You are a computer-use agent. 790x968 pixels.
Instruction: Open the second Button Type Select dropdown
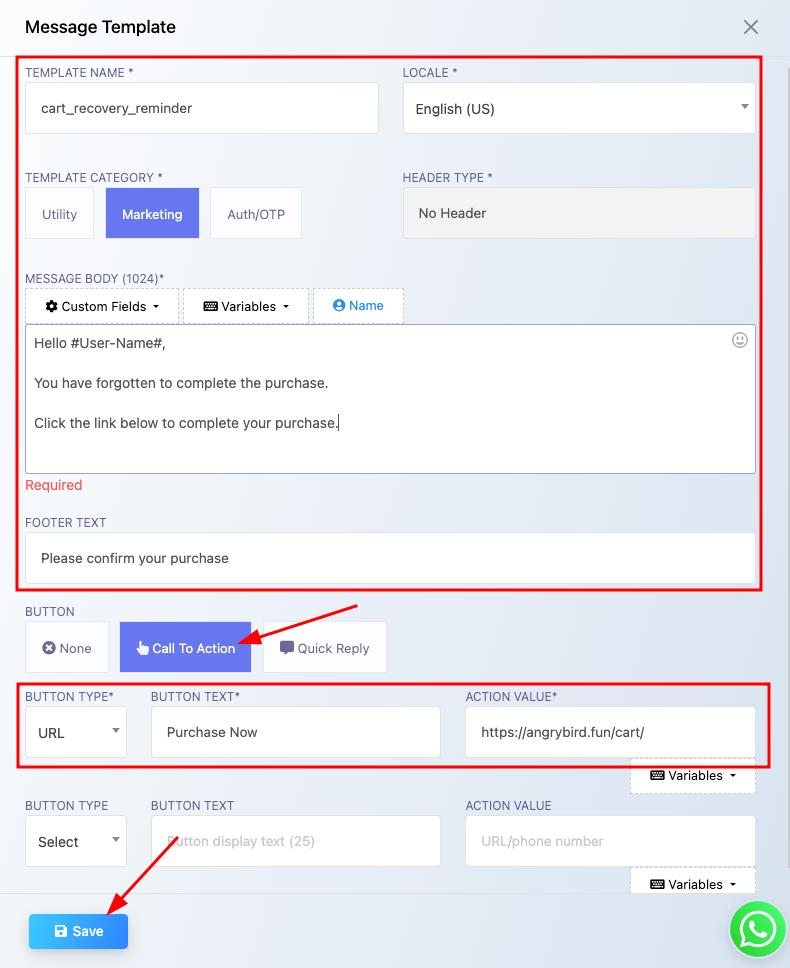point(76,842)
